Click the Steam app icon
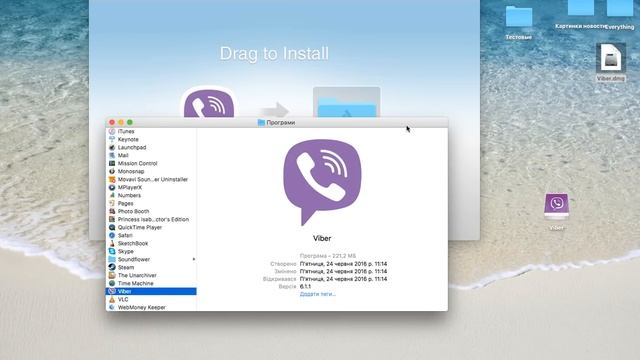 112,267
